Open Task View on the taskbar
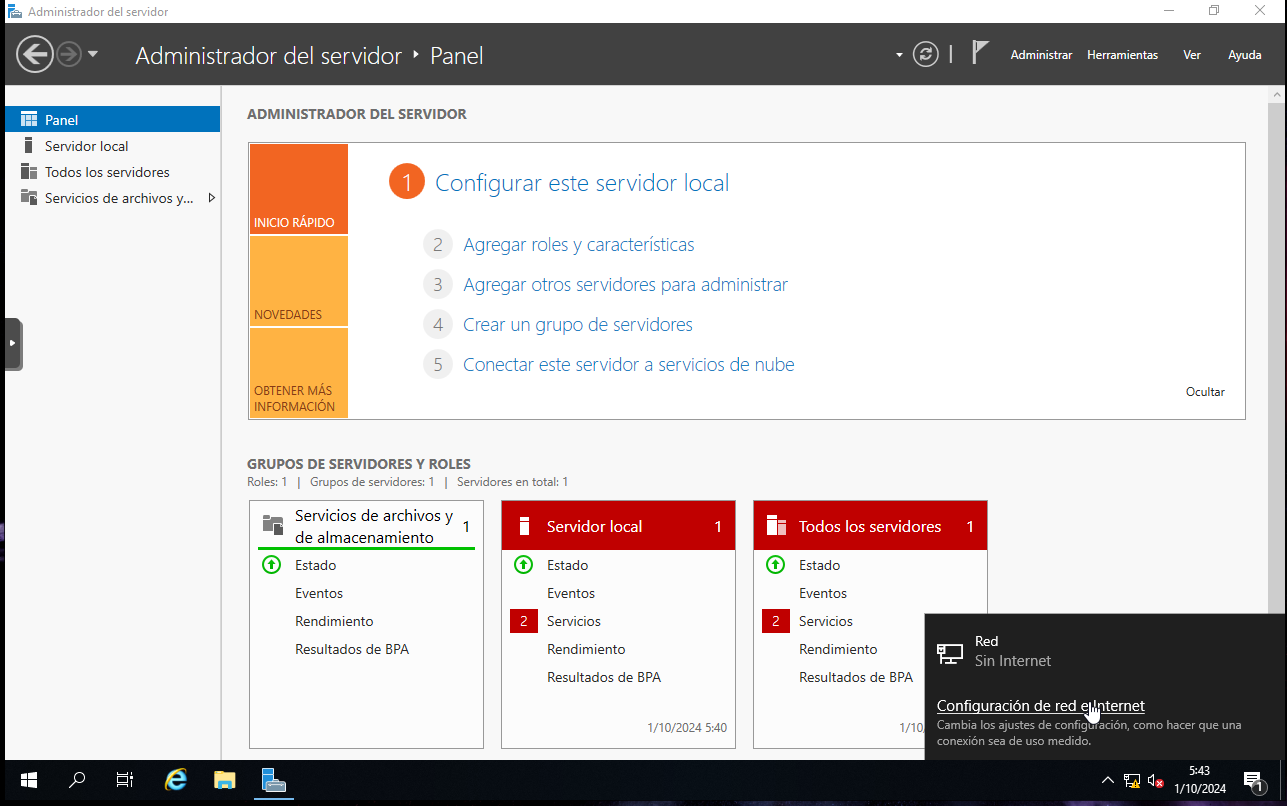 point(125,780)
